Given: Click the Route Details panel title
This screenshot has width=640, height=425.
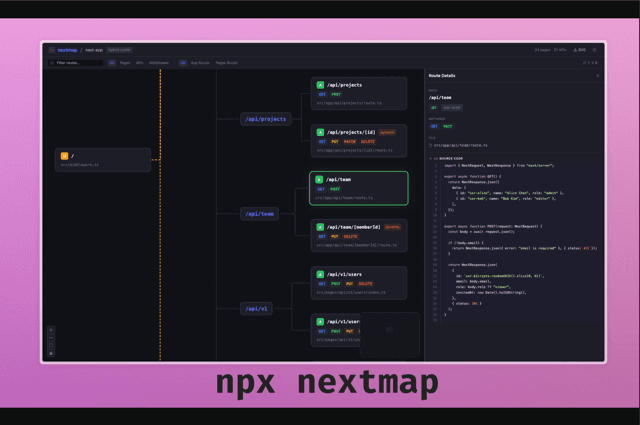Looking at the screenshot, I should (x=442, y=76).
